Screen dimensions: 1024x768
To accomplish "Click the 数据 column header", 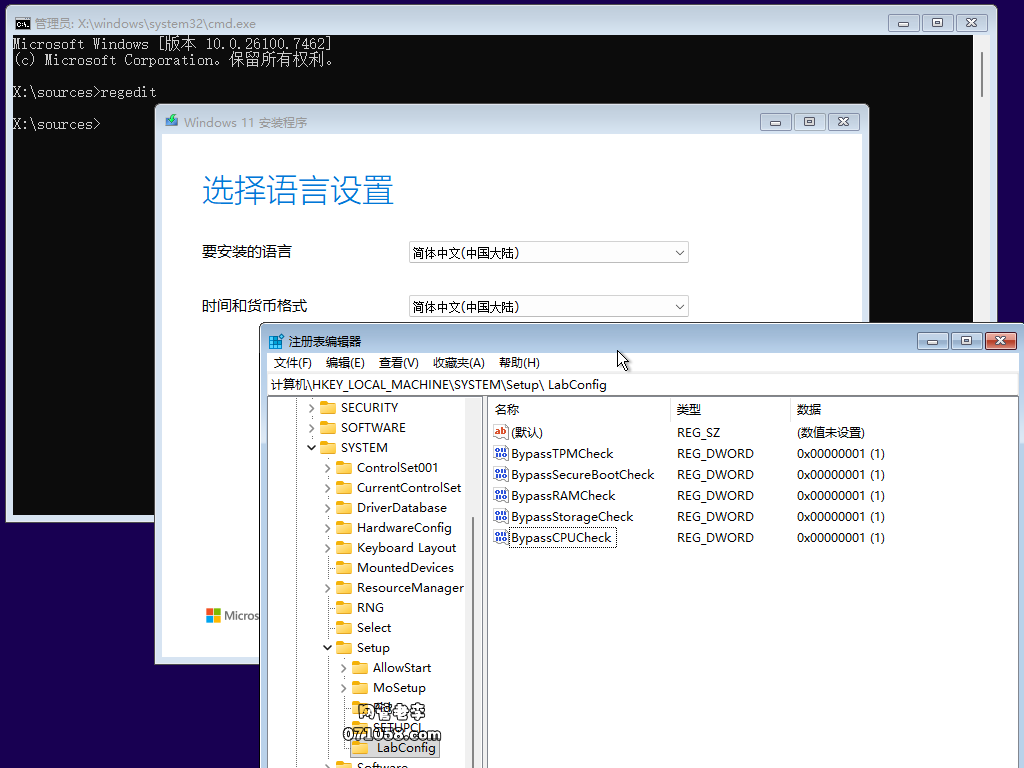I will point(809,410).
